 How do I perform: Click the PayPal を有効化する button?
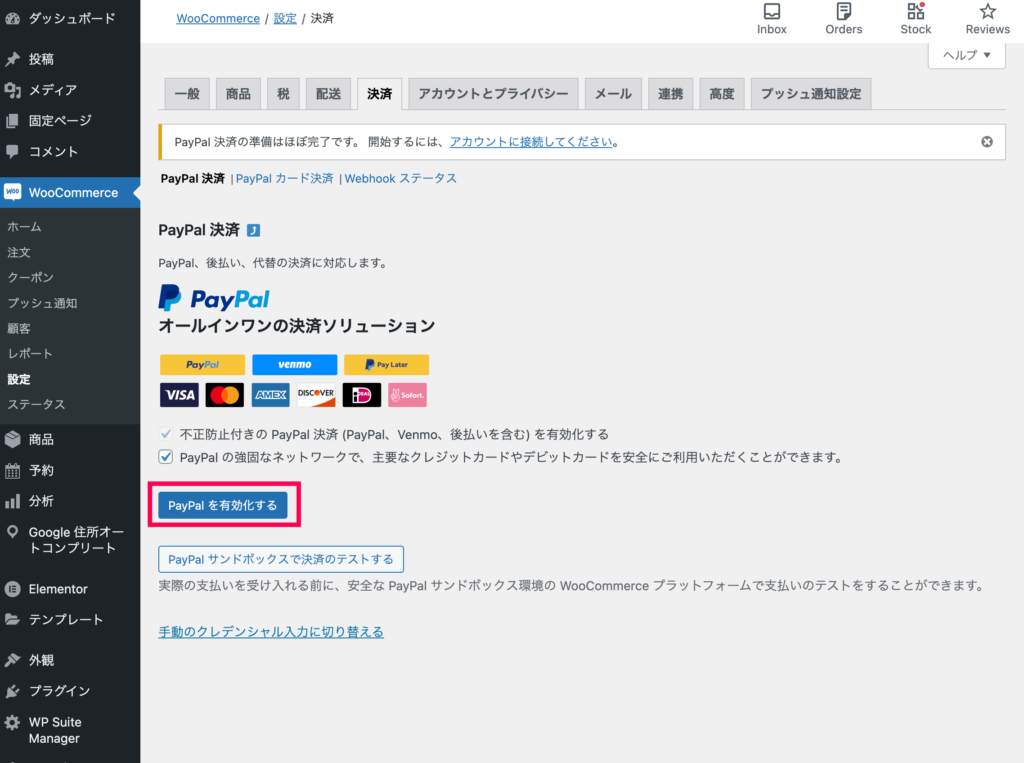(223, 505)
